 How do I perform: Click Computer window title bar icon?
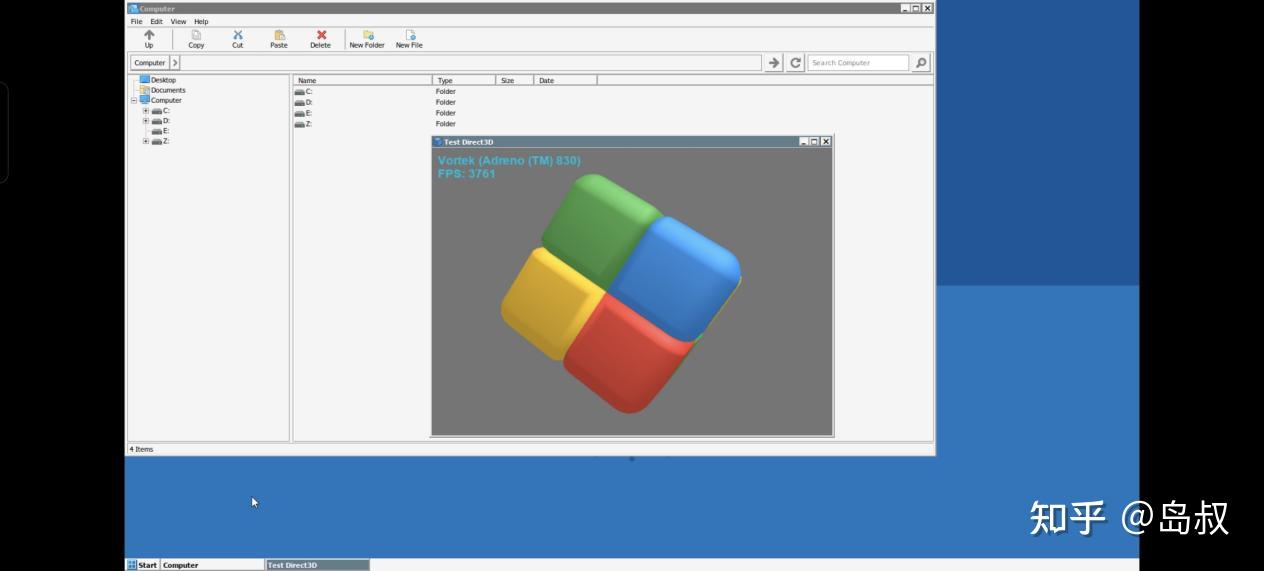tap(133, 9)
